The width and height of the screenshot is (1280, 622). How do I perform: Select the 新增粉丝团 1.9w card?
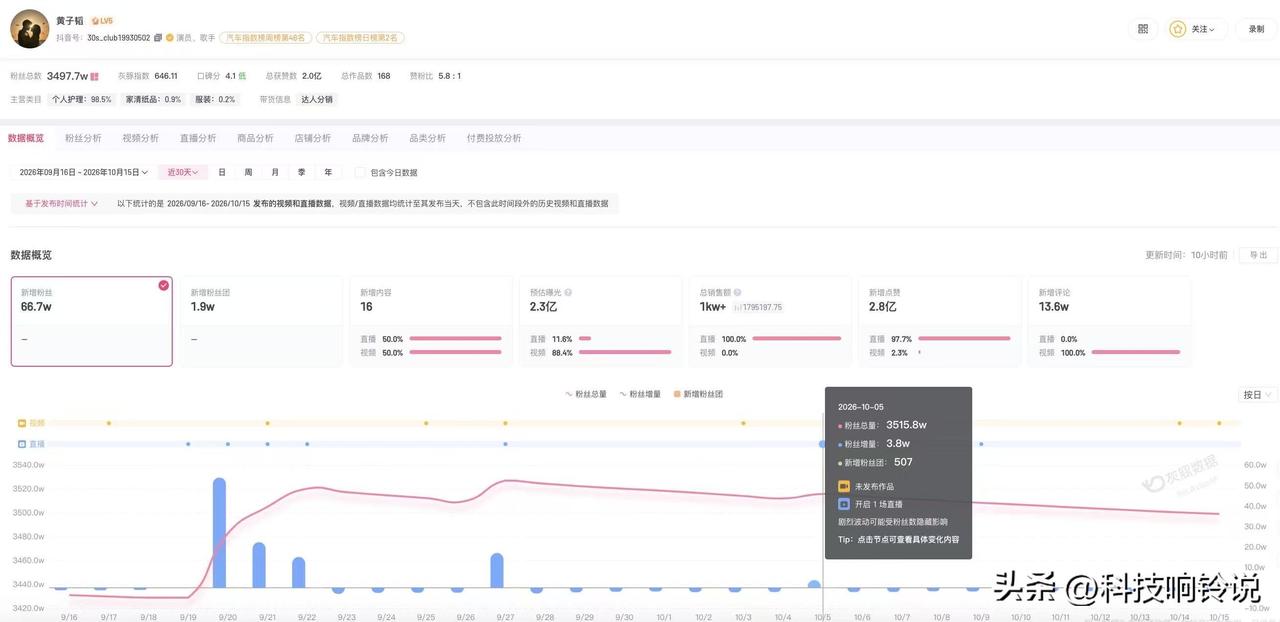tap(261, 321)
